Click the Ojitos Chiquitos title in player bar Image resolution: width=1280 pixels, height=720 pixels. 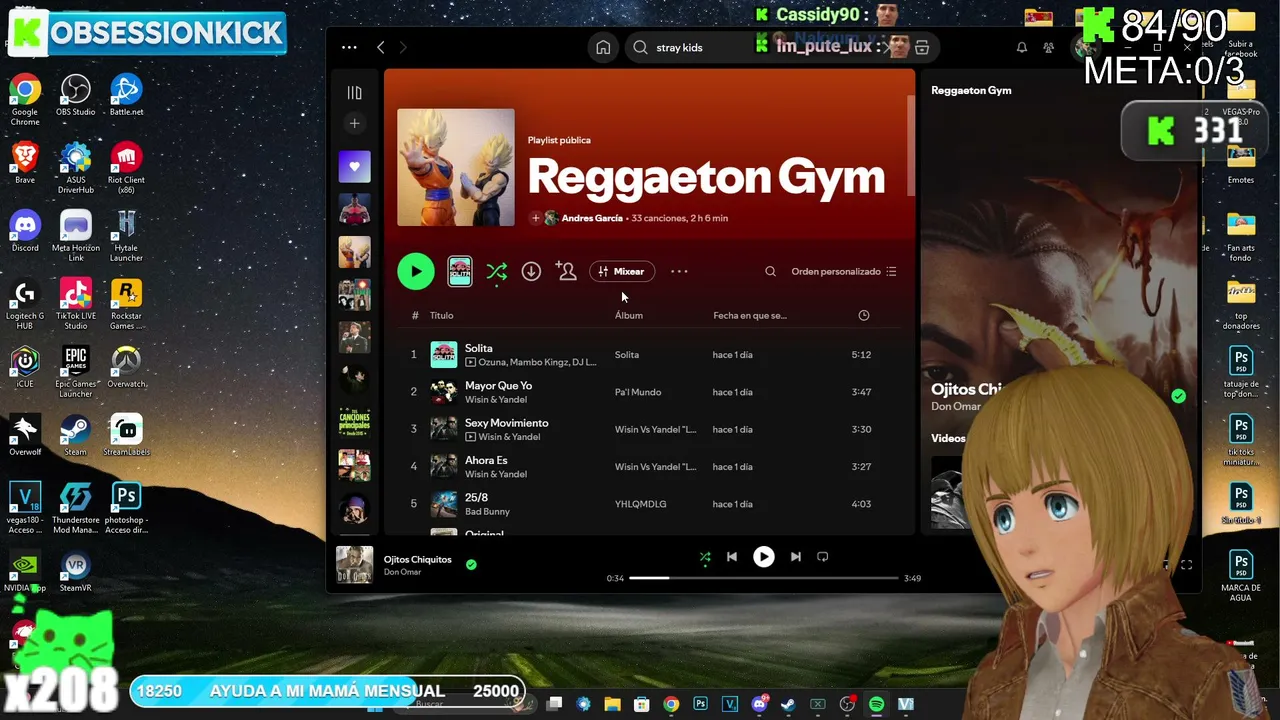tap(418, 559)
